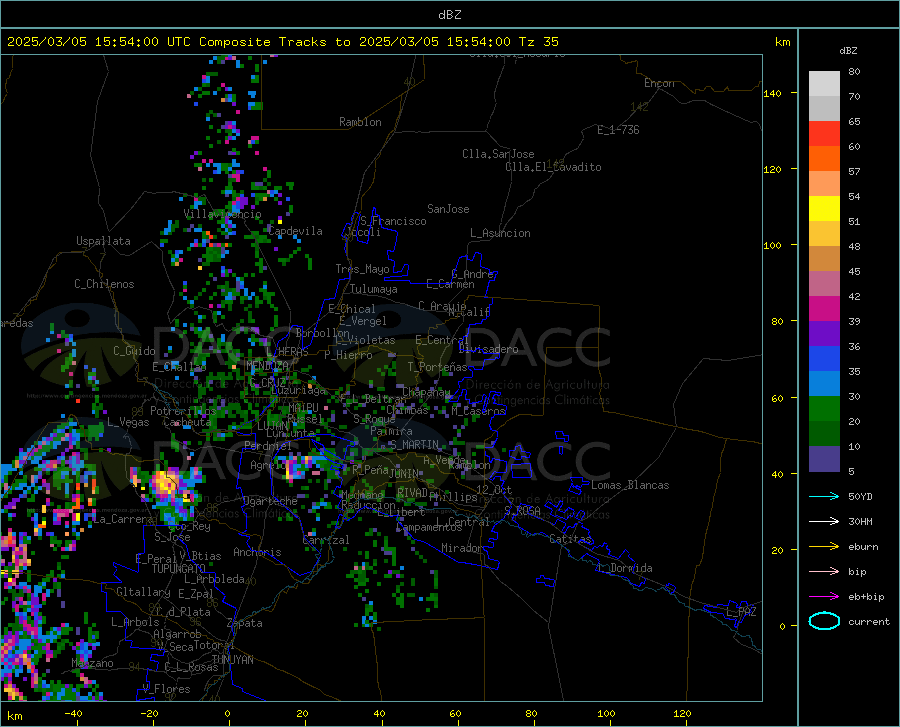The width and height of the screenshot is (900, 727).
Task: Click the Ramblon label near the top
Action: [x=360, y=122]
